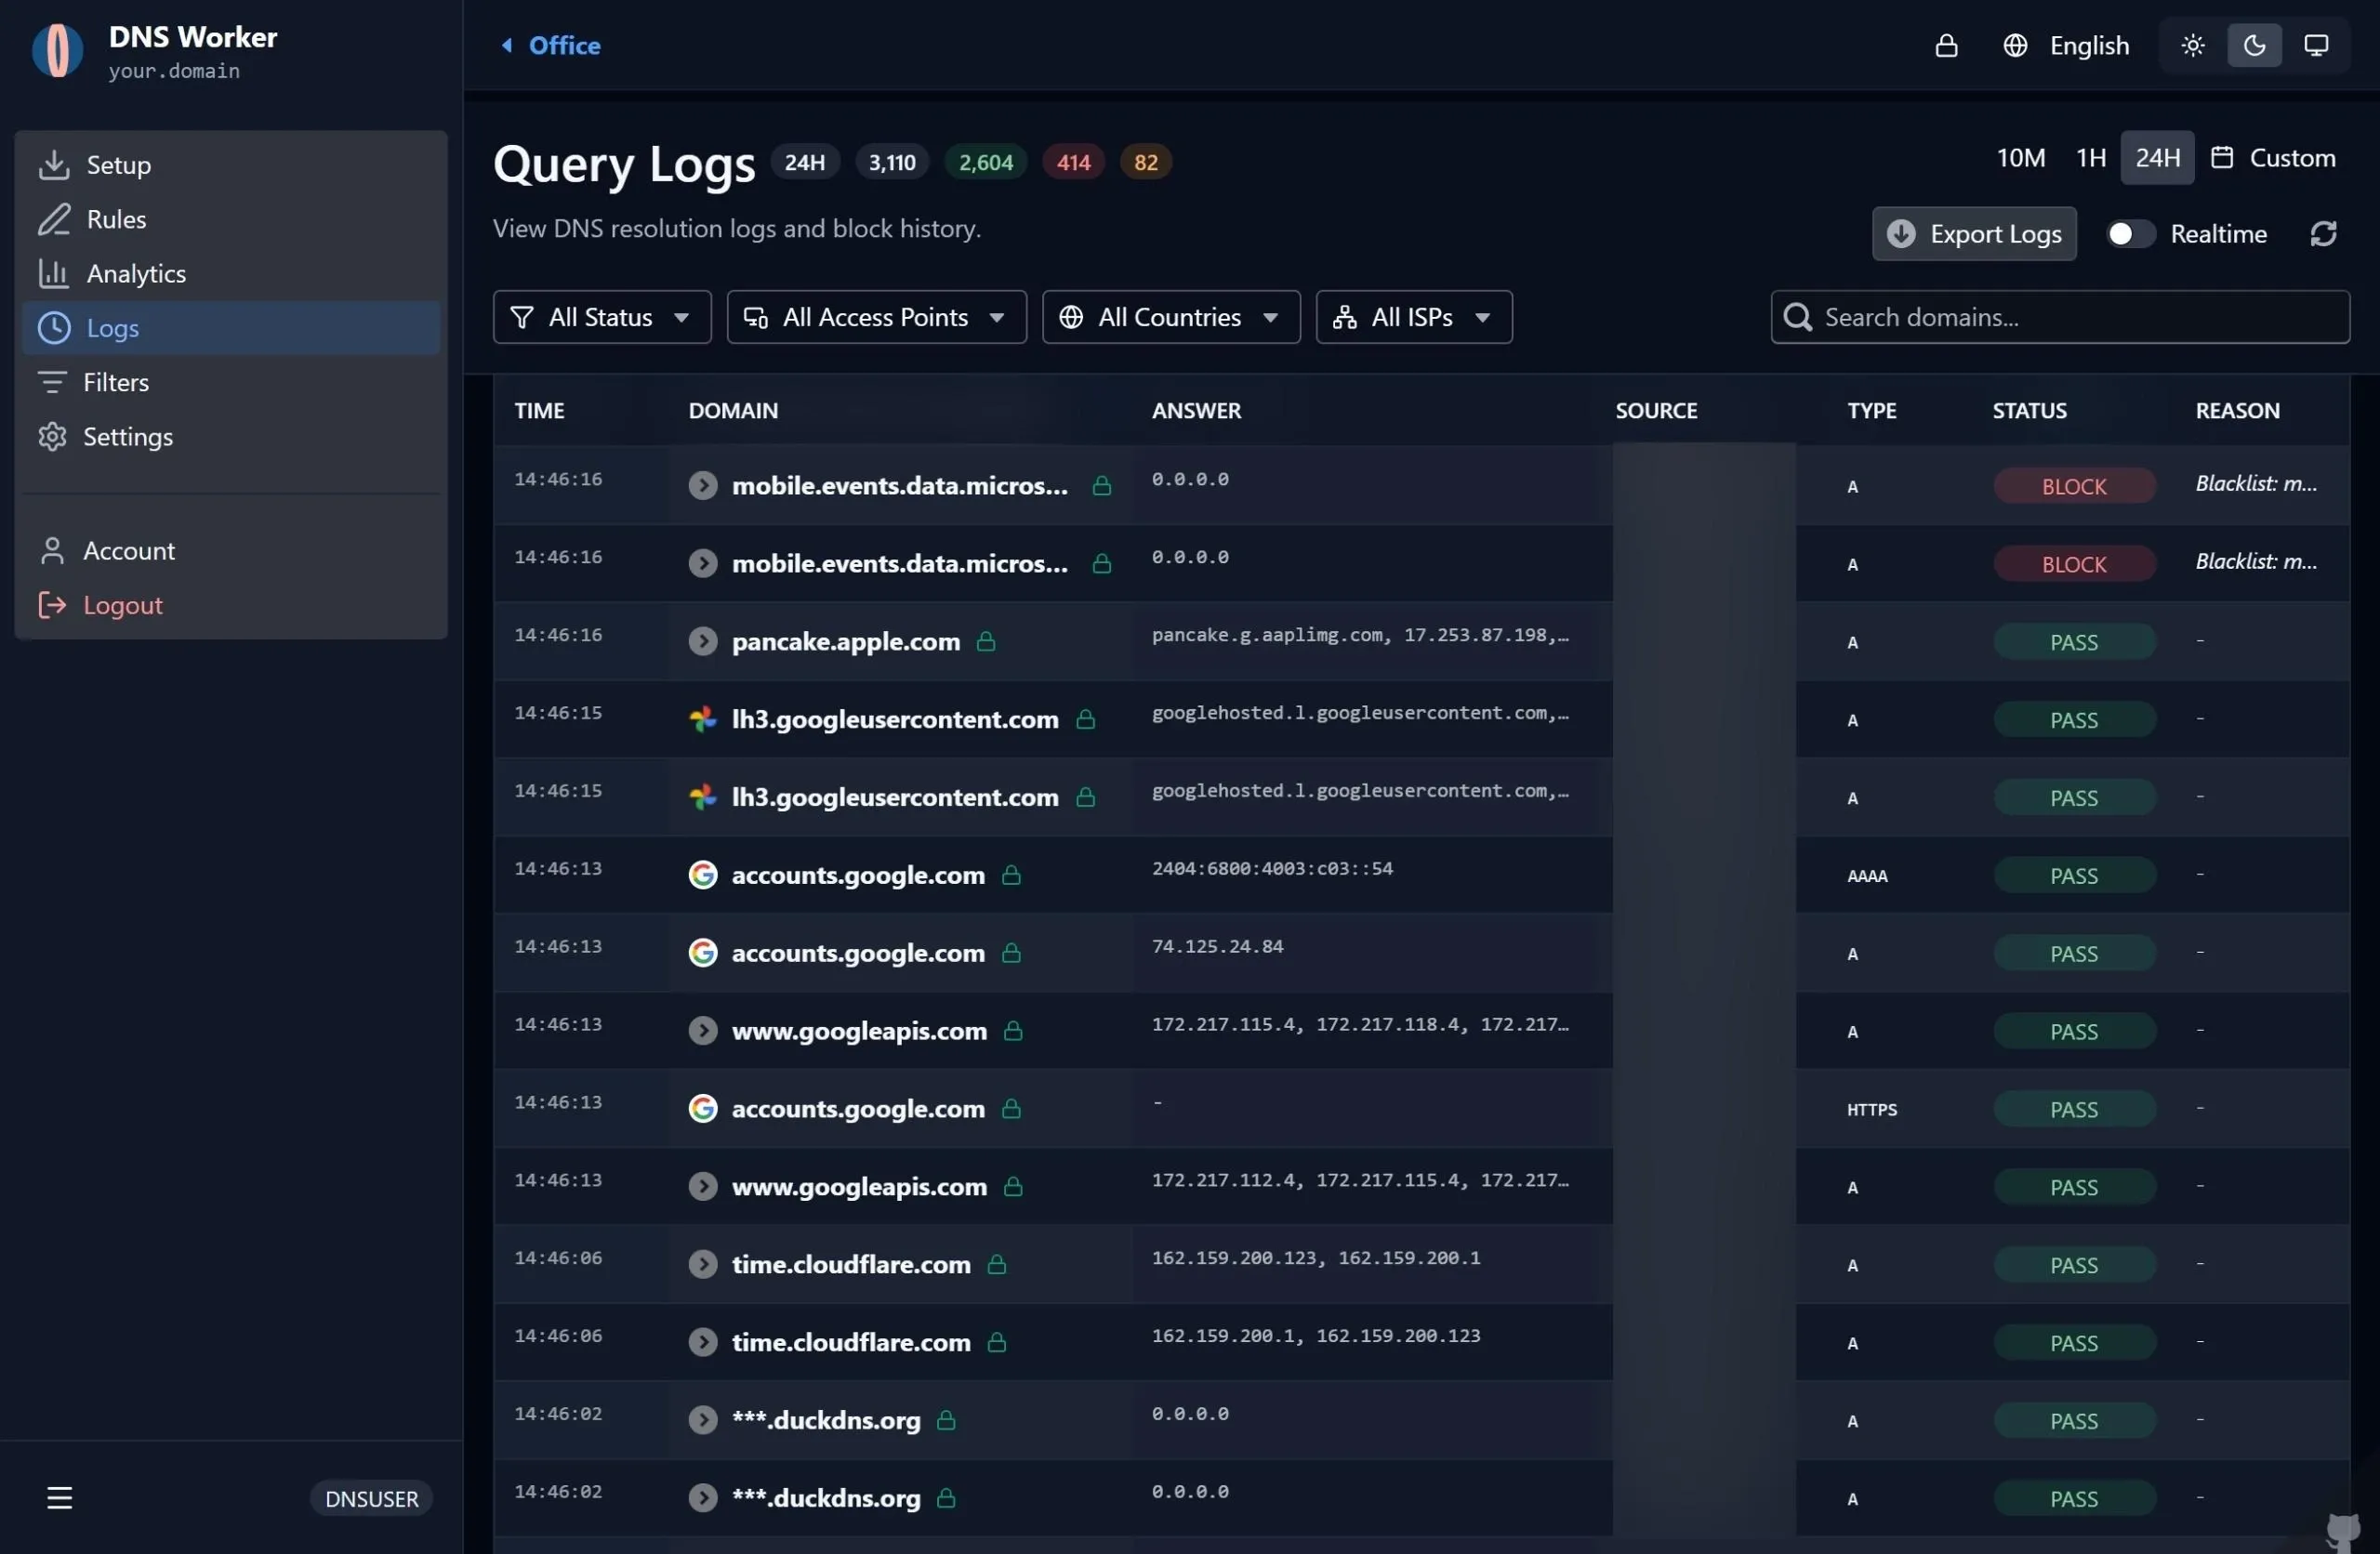Open Account page
2380x1554 pixels.
231,551
